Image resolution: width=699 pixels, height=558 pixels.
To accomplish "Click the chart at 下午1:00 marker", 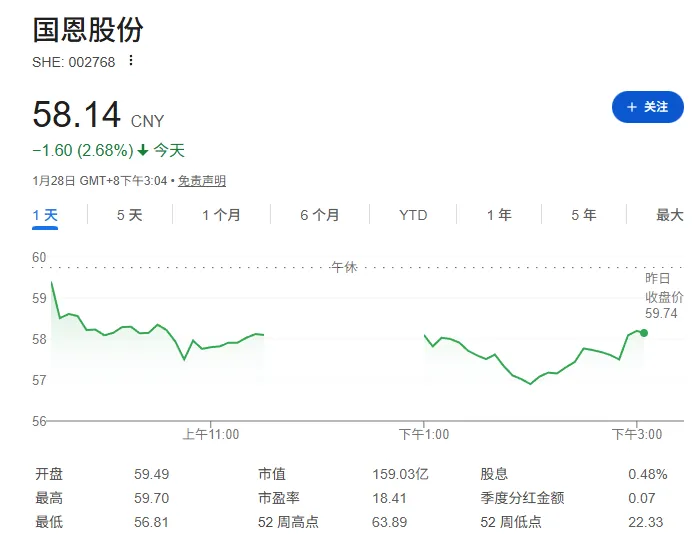I will point(425,336).
